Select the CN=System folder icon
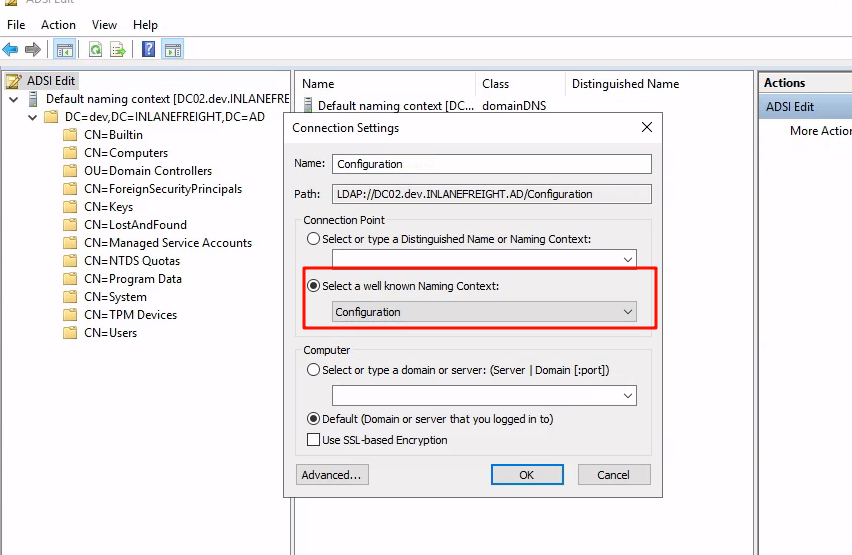Viewport: 852px width, 555px height. pyautogui.click(x=70, y=297)
